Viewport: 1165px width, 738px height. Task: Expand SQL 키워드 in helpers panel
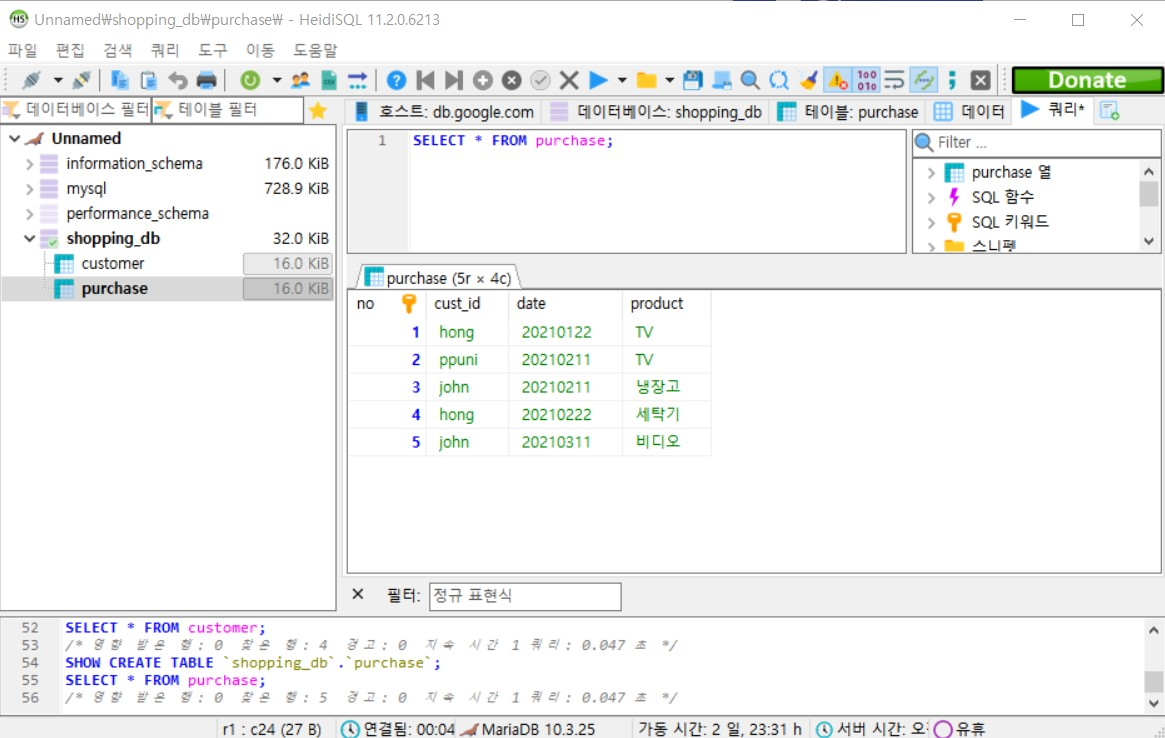pos(931,222)
